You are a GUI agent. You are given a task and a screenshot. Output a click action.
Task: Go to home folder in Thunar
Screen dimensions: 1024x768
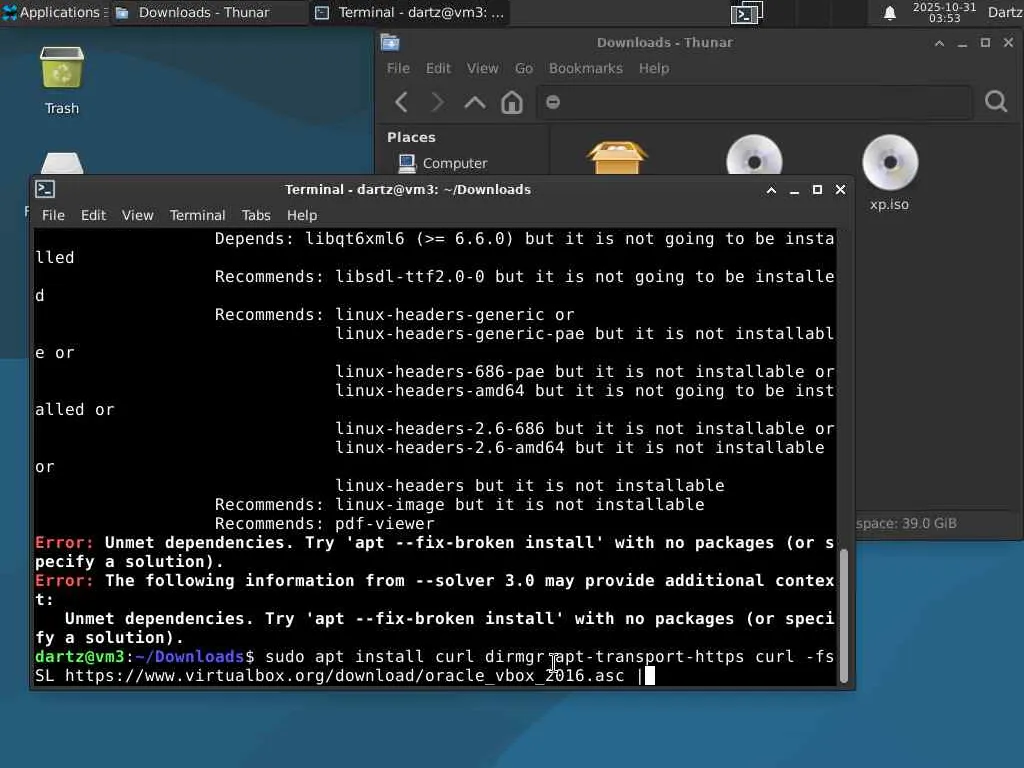[511, 102]
